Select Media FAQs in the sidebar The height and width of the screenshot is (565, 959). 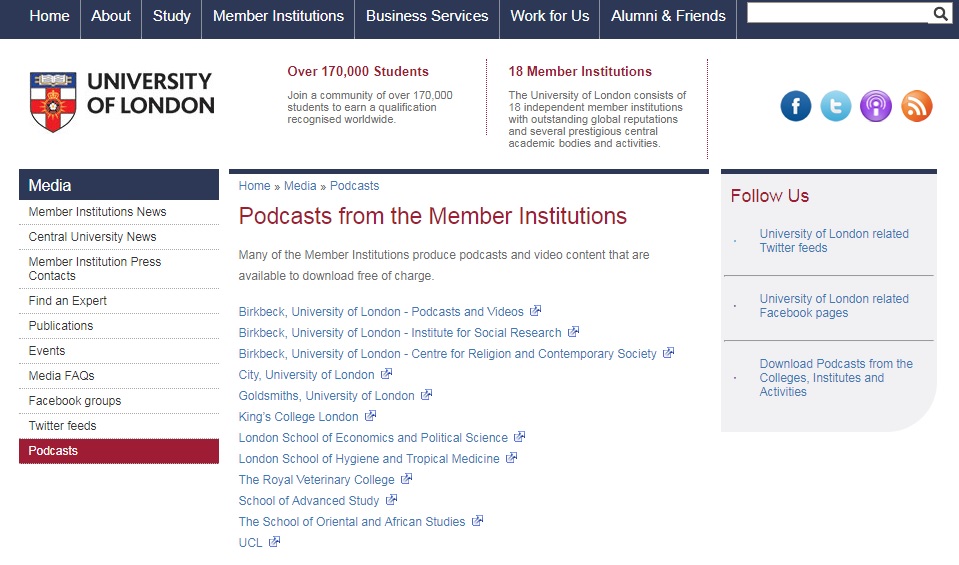(x=64, y=376)
